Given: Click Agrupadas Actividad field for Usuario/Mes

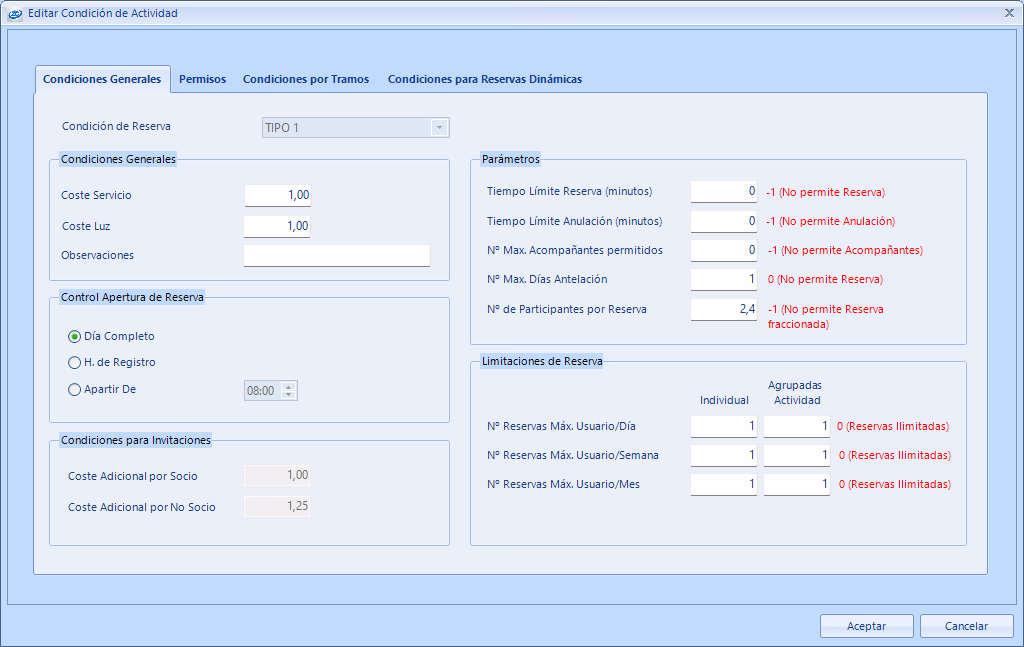Looking at the screenshot, I should pyautogui.click(x=796, y=485).
